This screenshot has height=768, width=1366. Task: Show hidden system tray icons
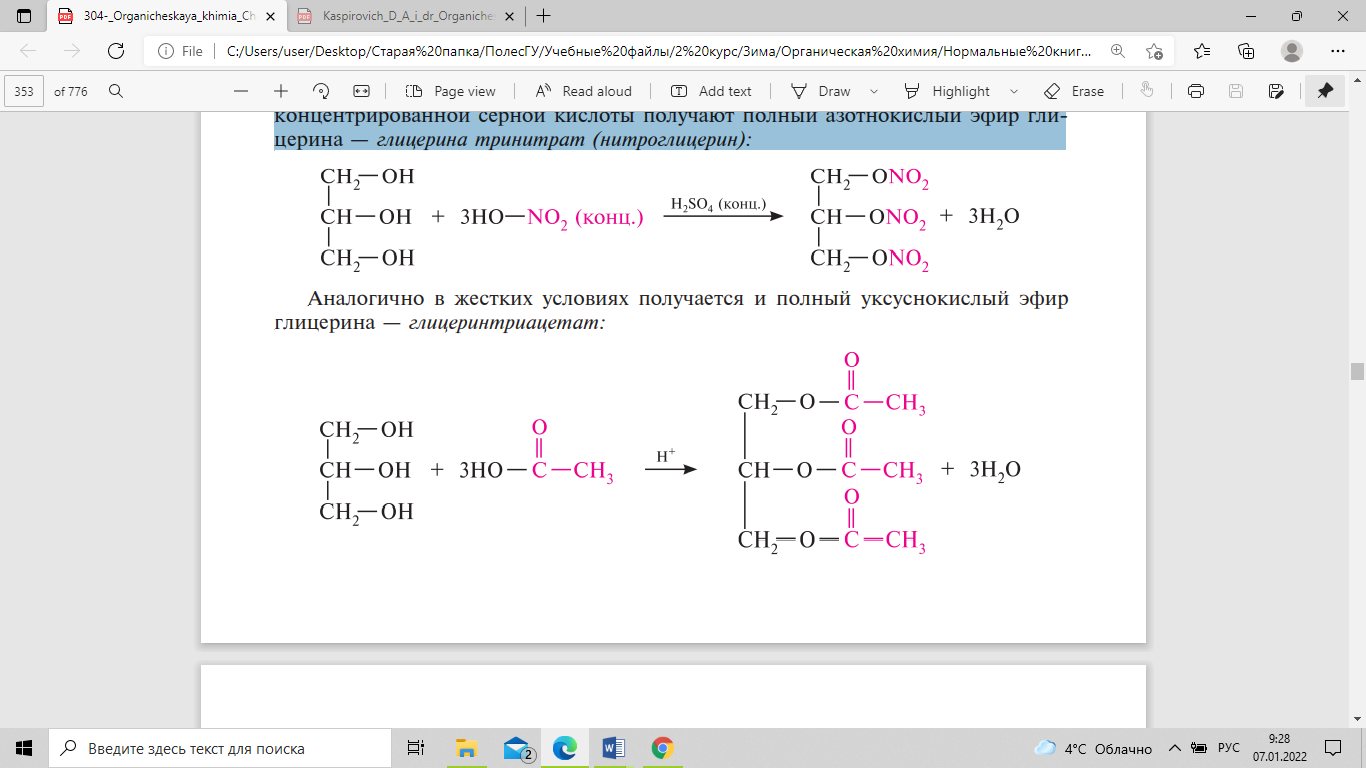tap(1176, 748)
